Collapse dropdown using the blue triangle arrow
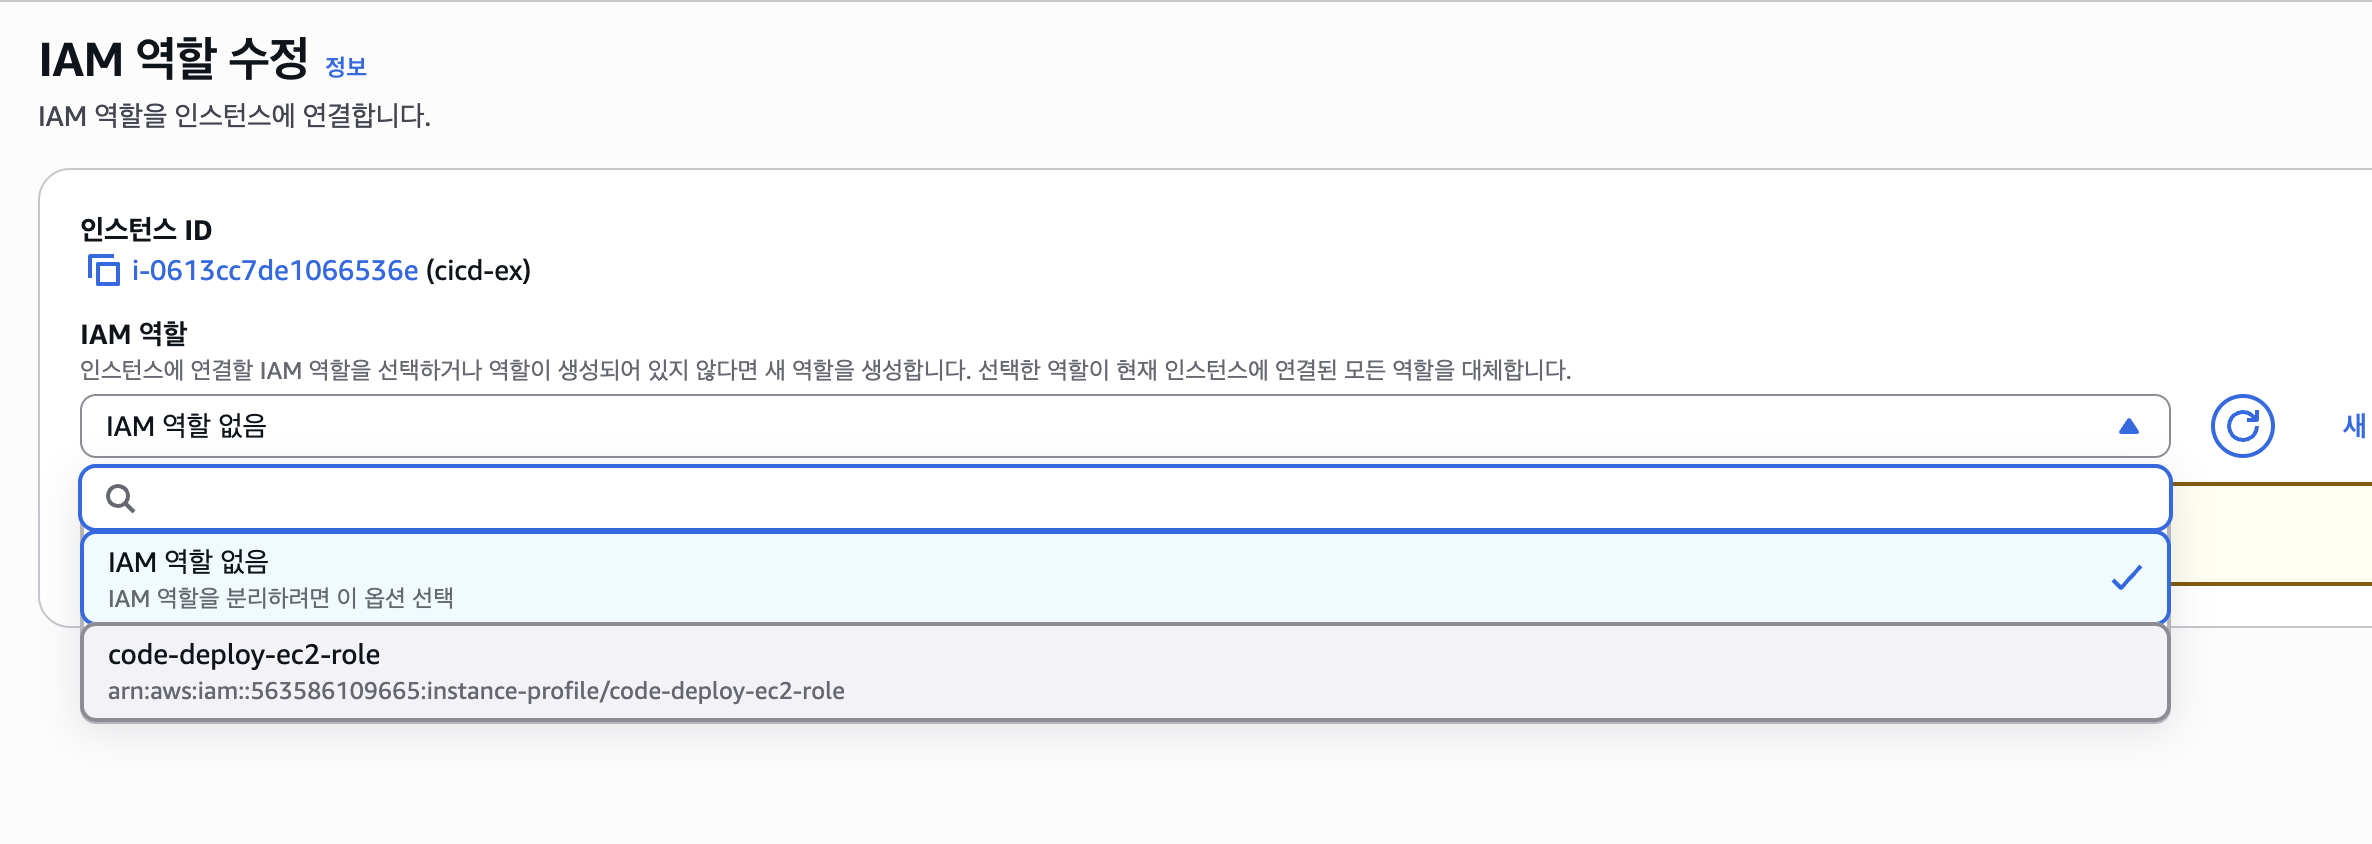2372x844 pixels. [x=2129, y=426]
